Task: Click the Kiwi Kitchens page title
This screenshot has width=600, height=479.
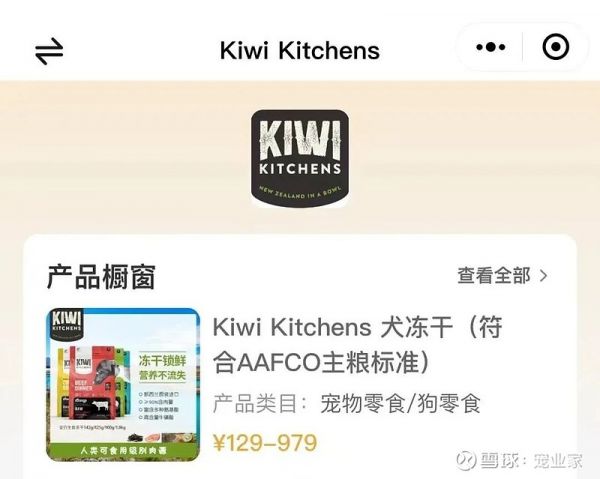Action: [300, 51]
